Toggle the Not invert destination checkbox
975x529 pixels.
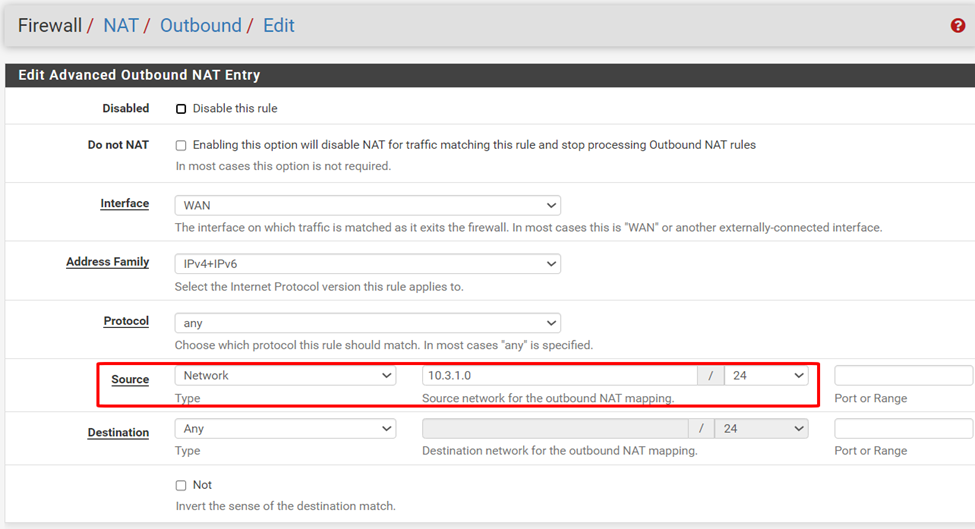tap(181, 486)
